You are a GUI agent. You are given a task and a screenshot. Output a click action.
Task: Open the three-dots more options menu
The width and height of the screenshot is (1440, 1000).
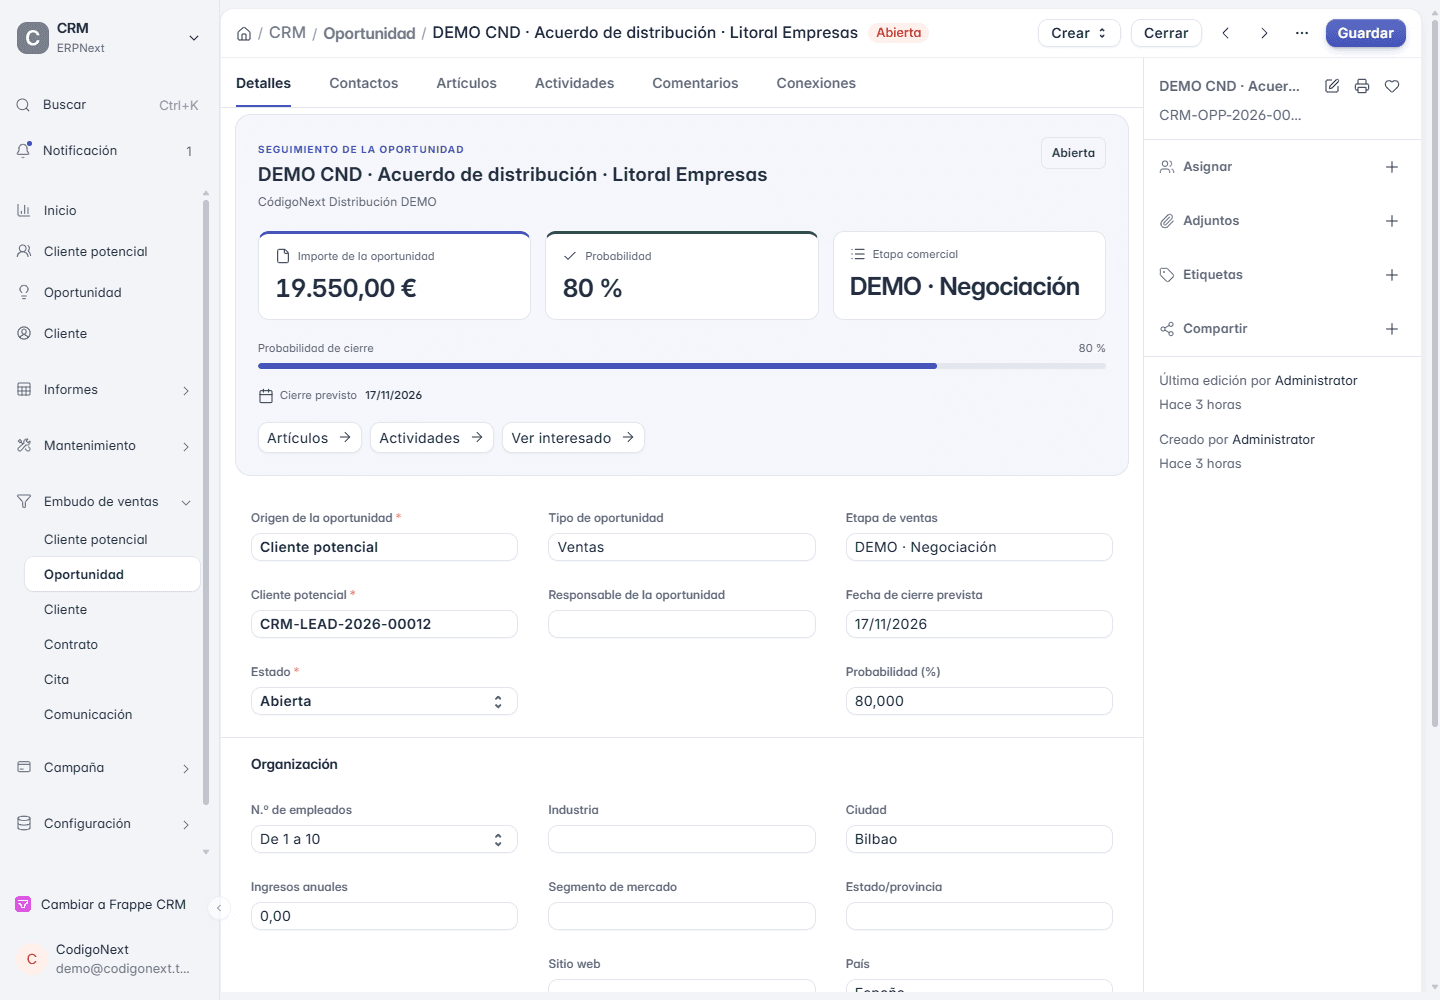click(1302, 33)
